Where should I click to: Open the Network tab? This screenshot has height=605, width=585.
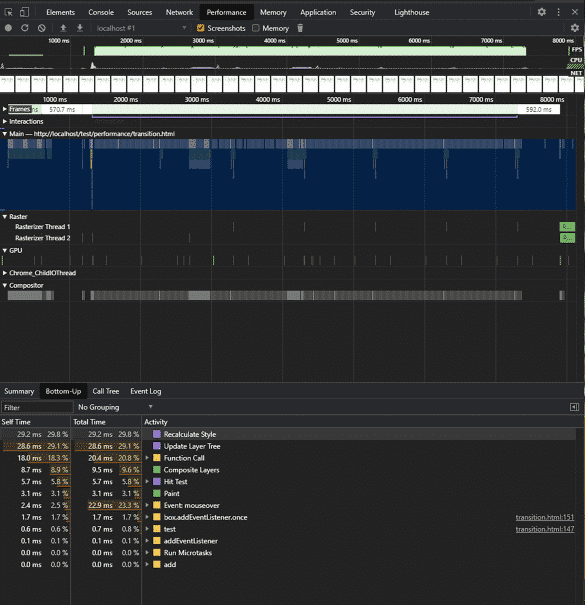coord(179,12)
